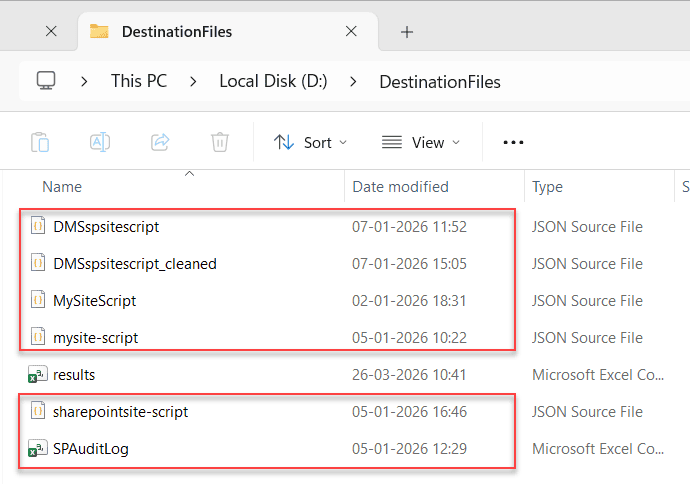This screenshot has width=690, height=484.
Task: Expand chevron before This PC
Action: tap(84, 81)
